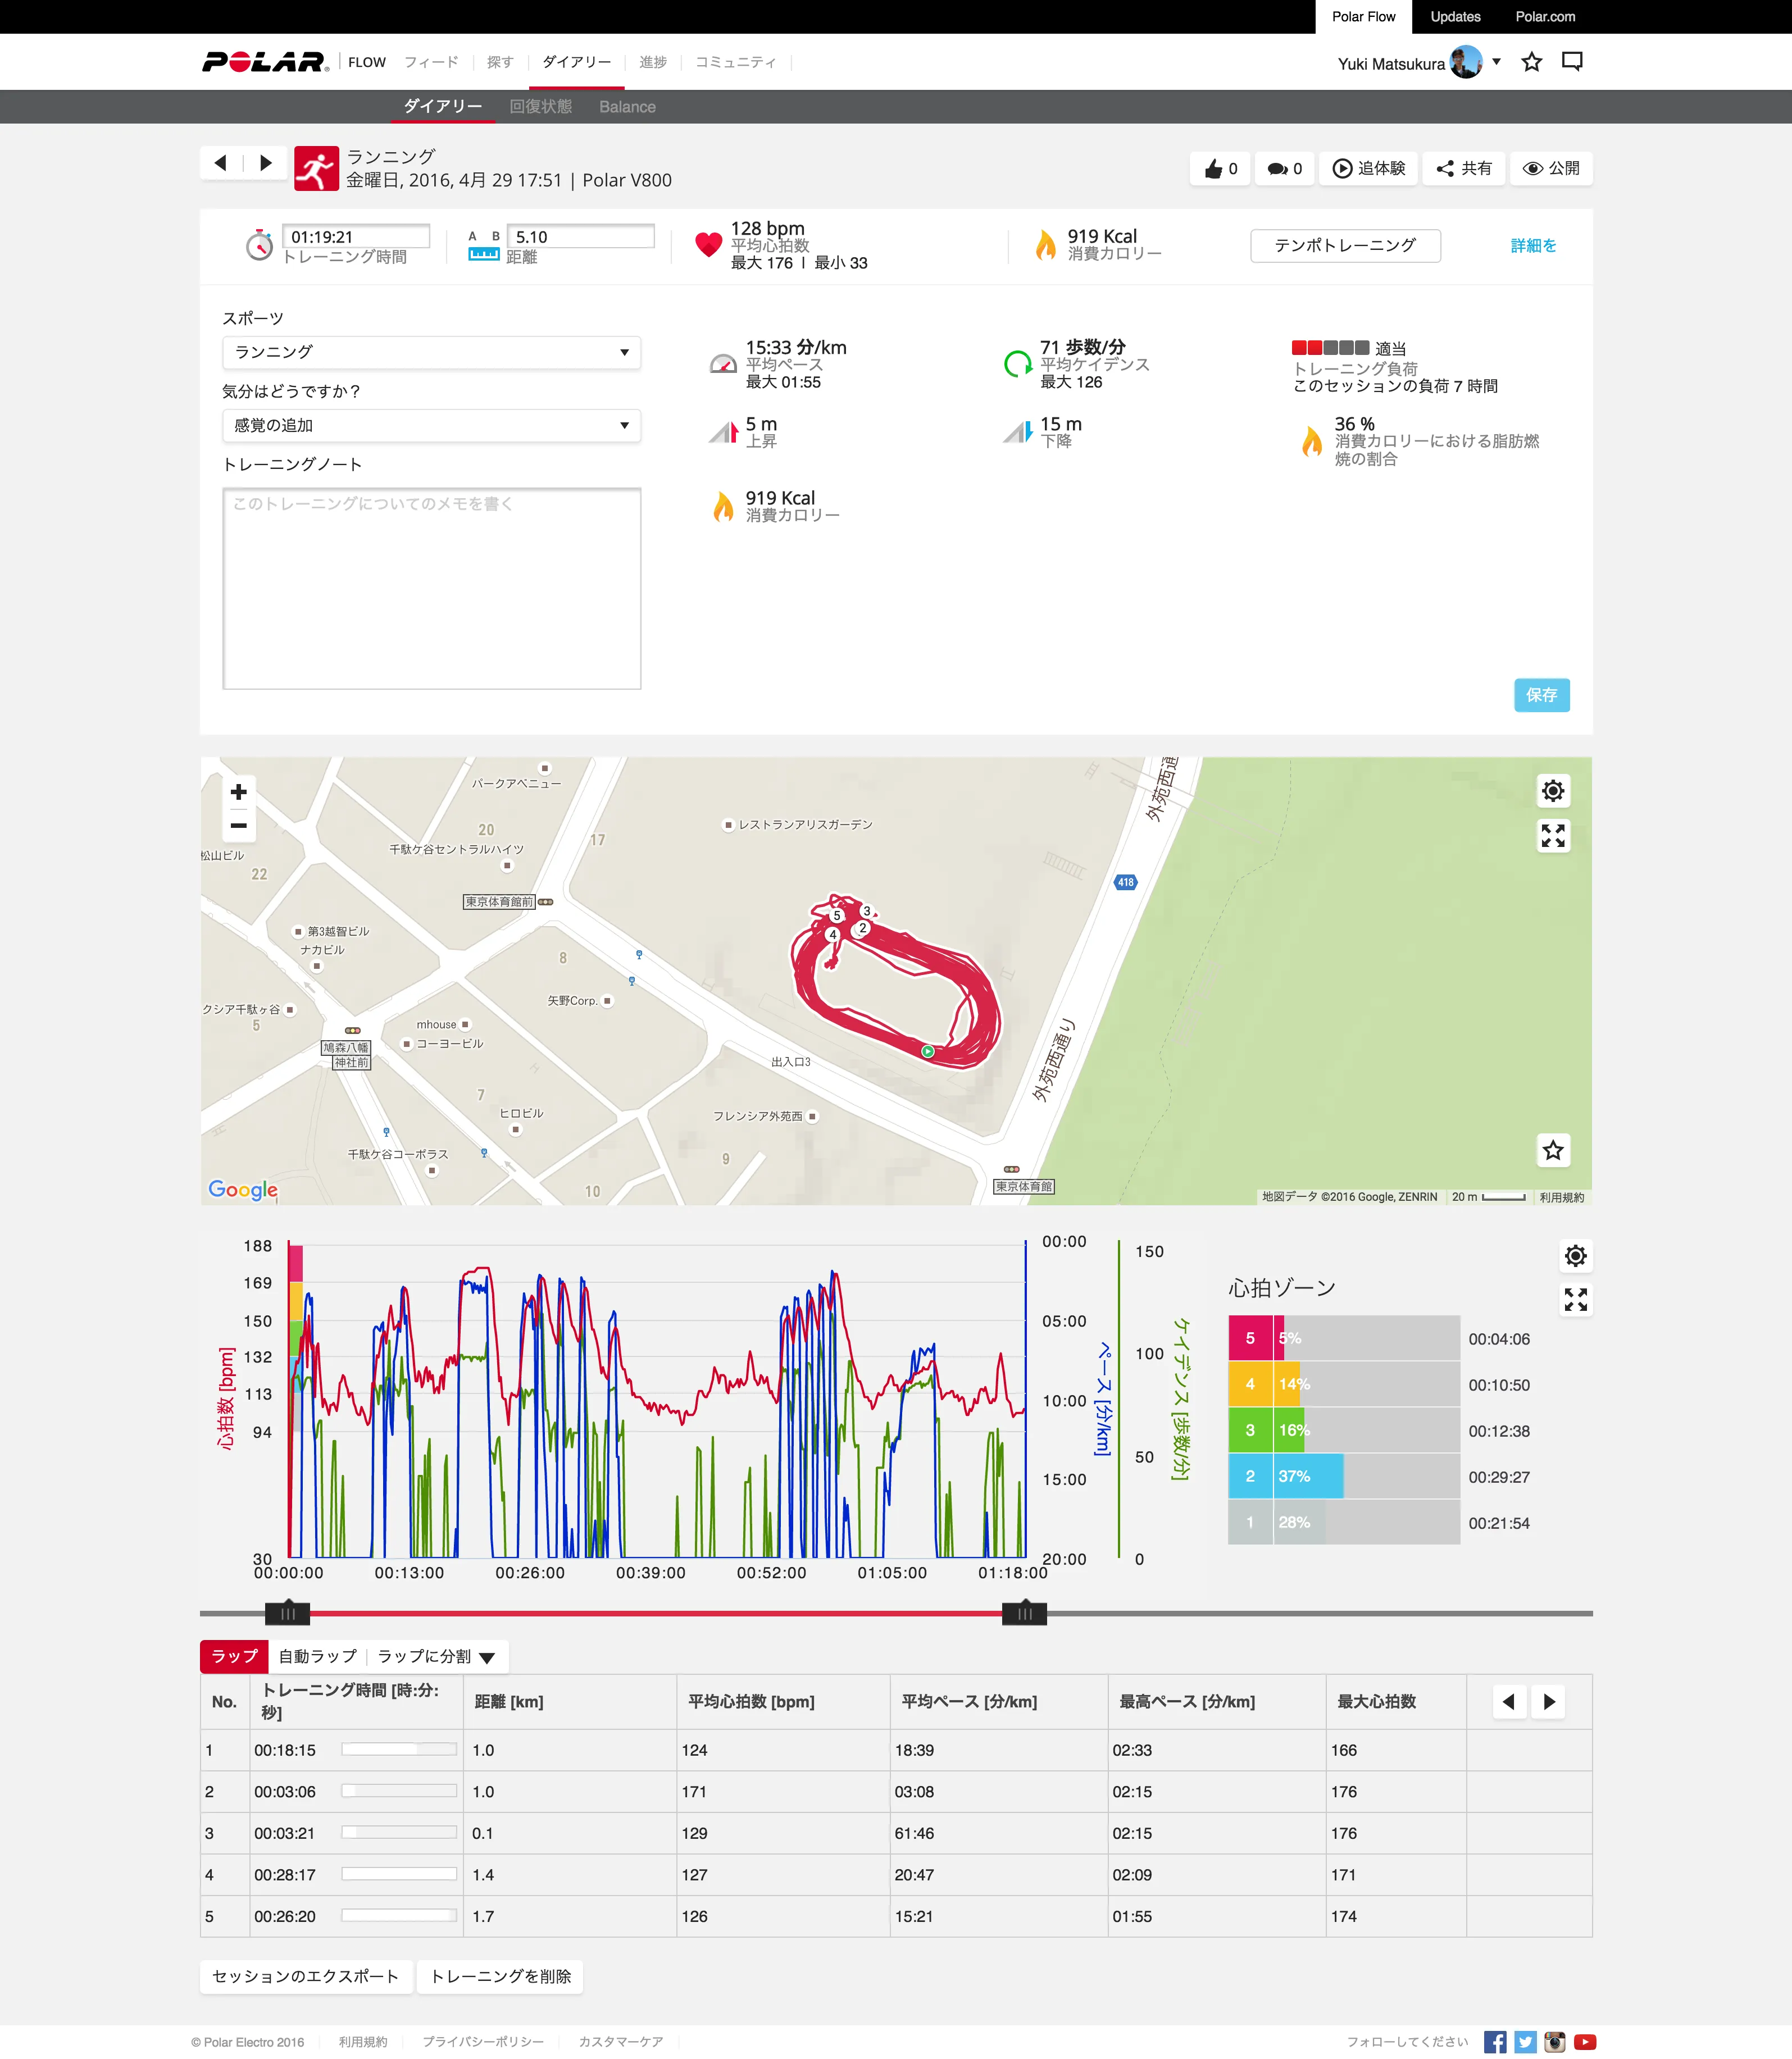Open the chart settings gear icon
Image resolution: width=1792 pixels, height=2059 pixels.
click(1575, 1256)
